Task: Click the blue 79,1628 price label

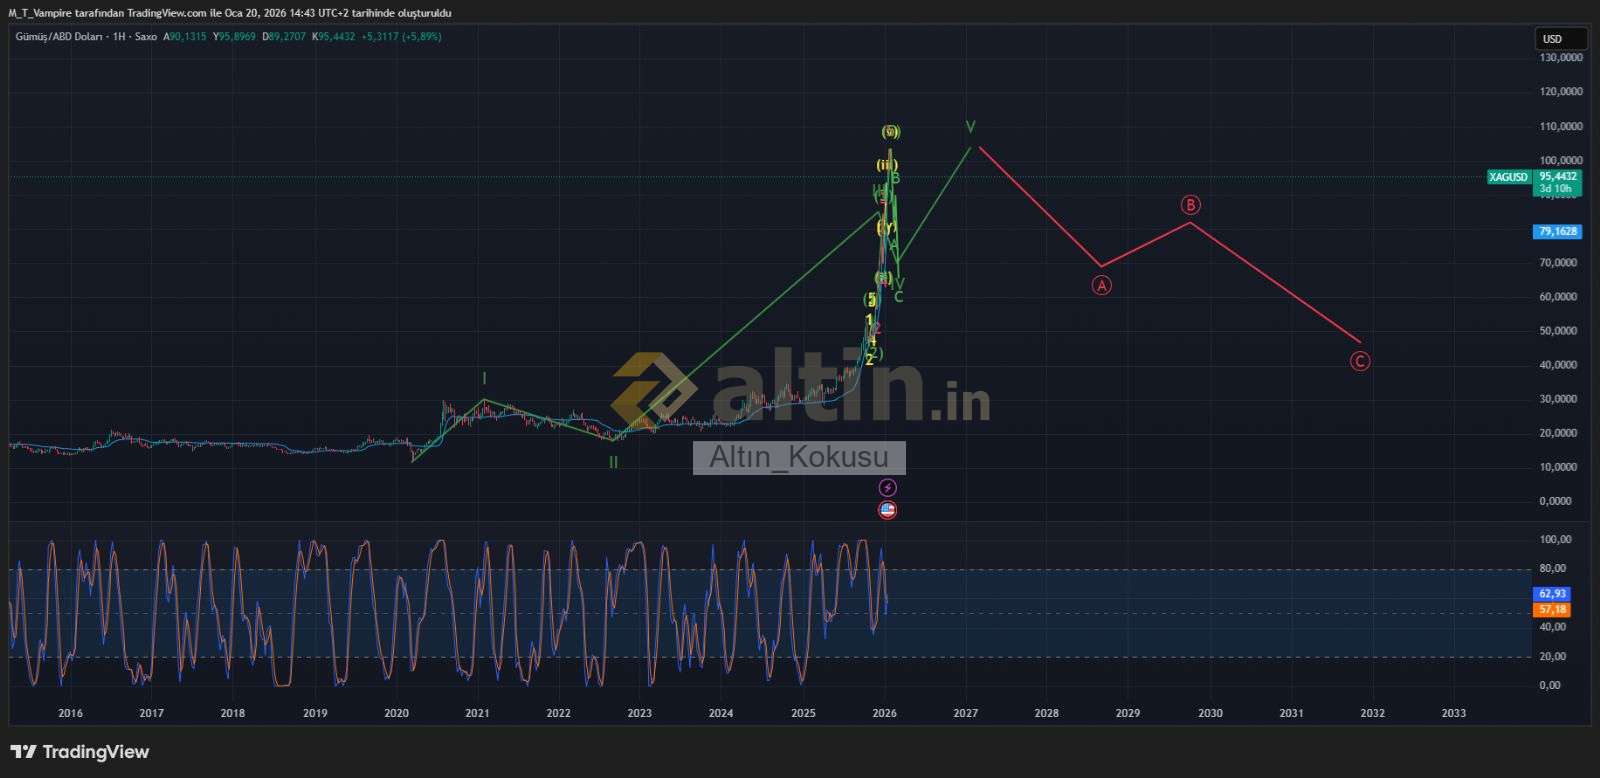Action: [x=1557, y=231]
